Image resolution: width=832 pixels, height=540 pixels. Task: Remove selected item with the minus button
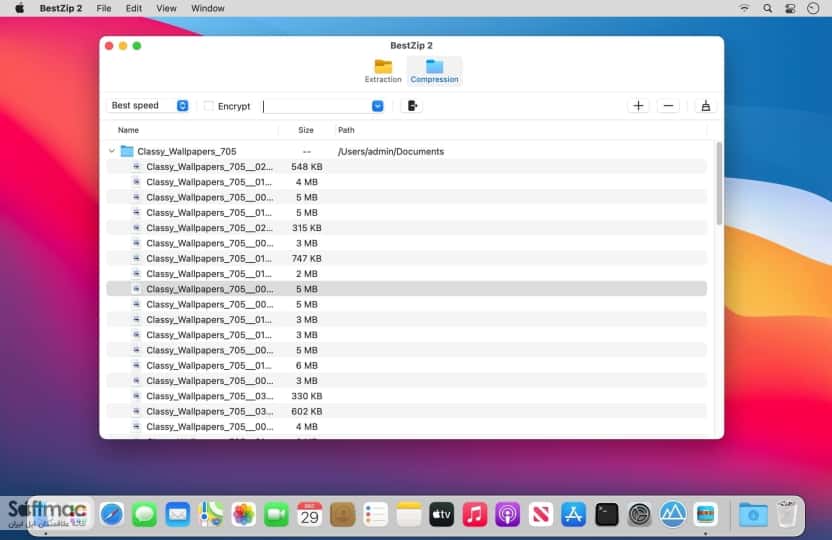coord(668,106)
